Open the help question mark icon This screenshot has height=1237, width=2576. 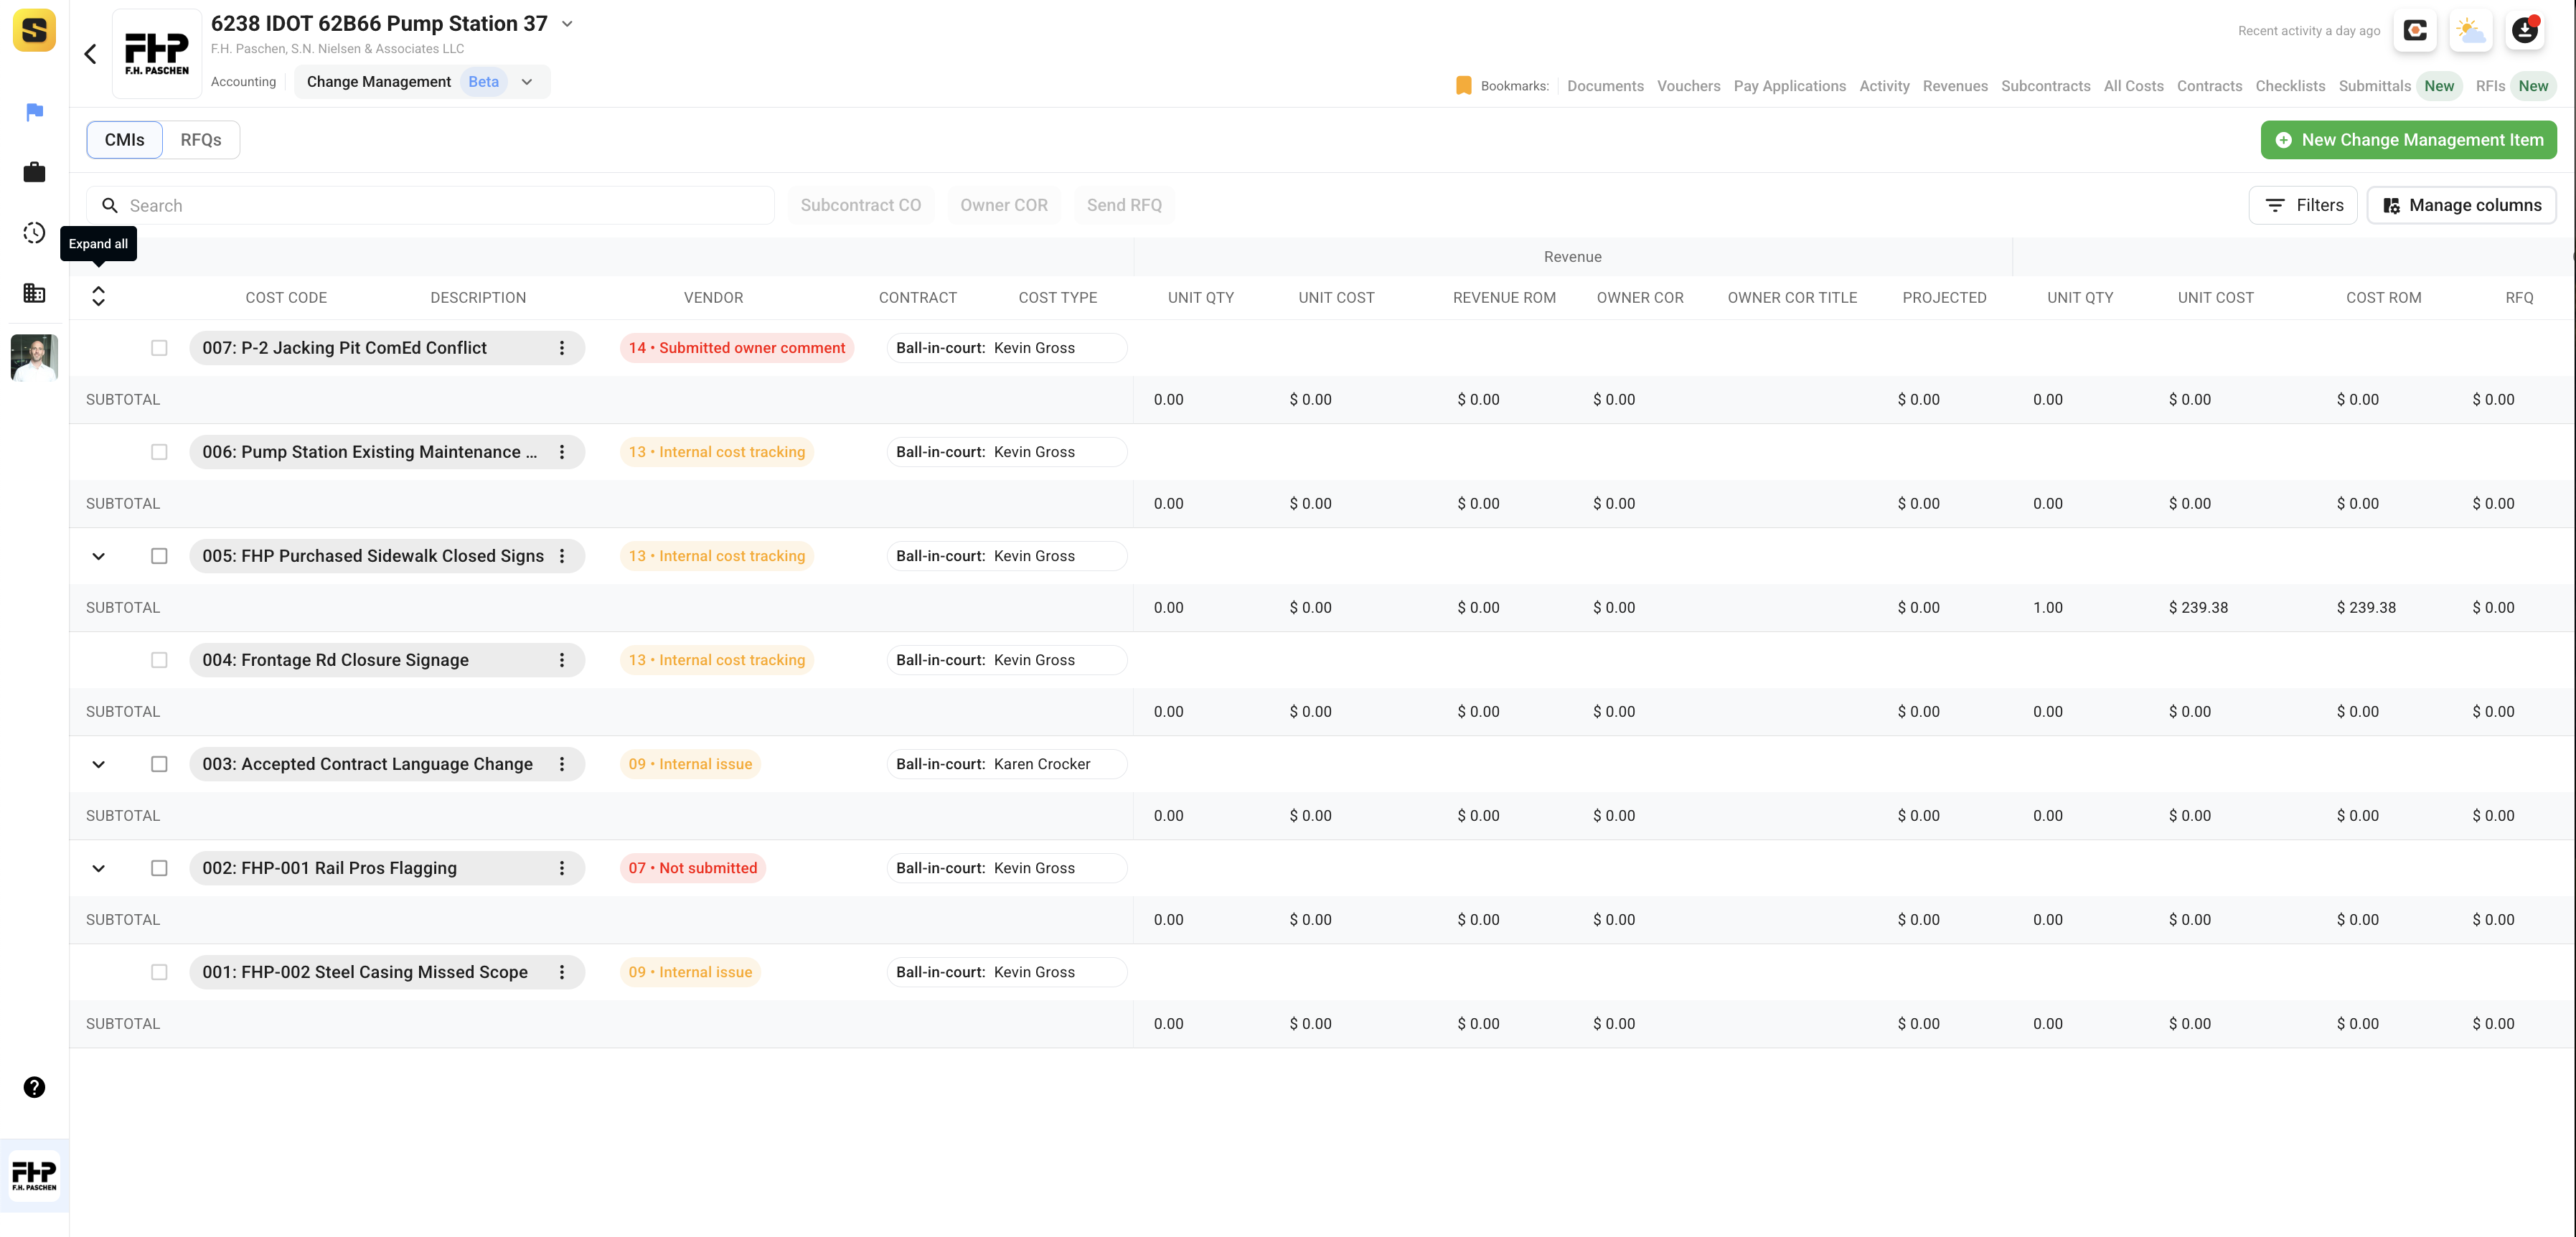pyautogui.click(x=34, y=1087)
